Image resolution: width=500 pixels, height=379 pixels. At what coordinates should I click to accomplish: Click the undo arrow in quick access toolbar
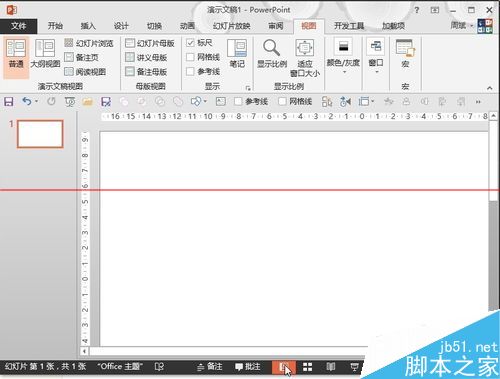(x=27, y=101)
